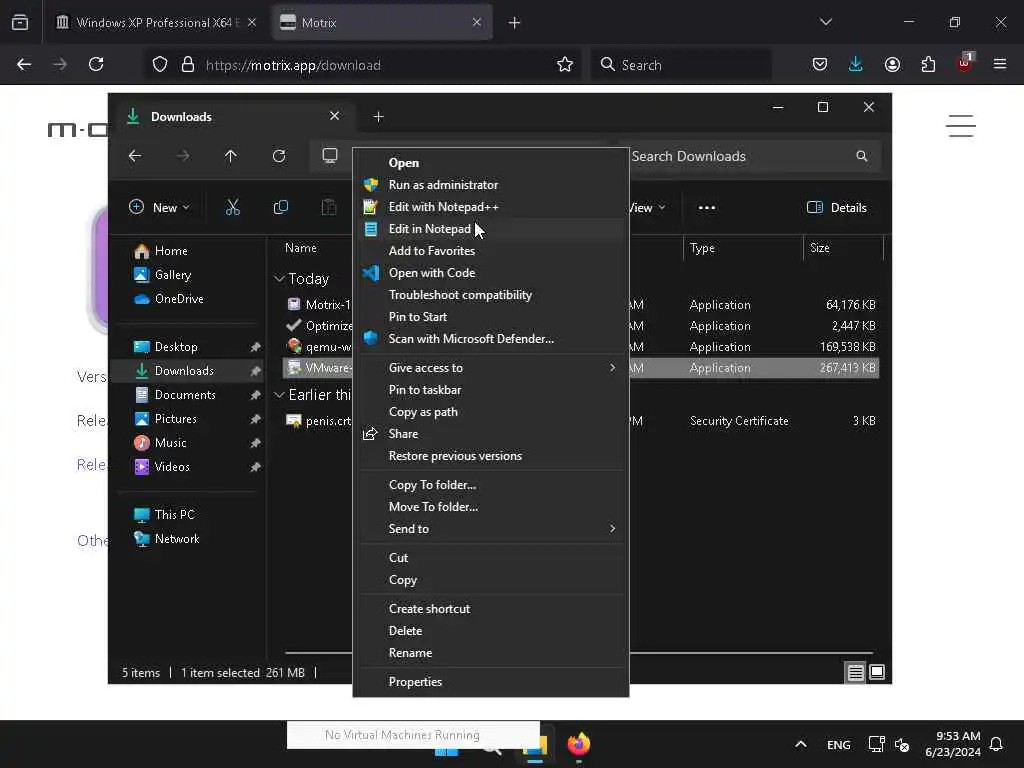Screen dimensions: 1024x768
Task: Refresh the Downloads folder view
Action: point(279,156)
